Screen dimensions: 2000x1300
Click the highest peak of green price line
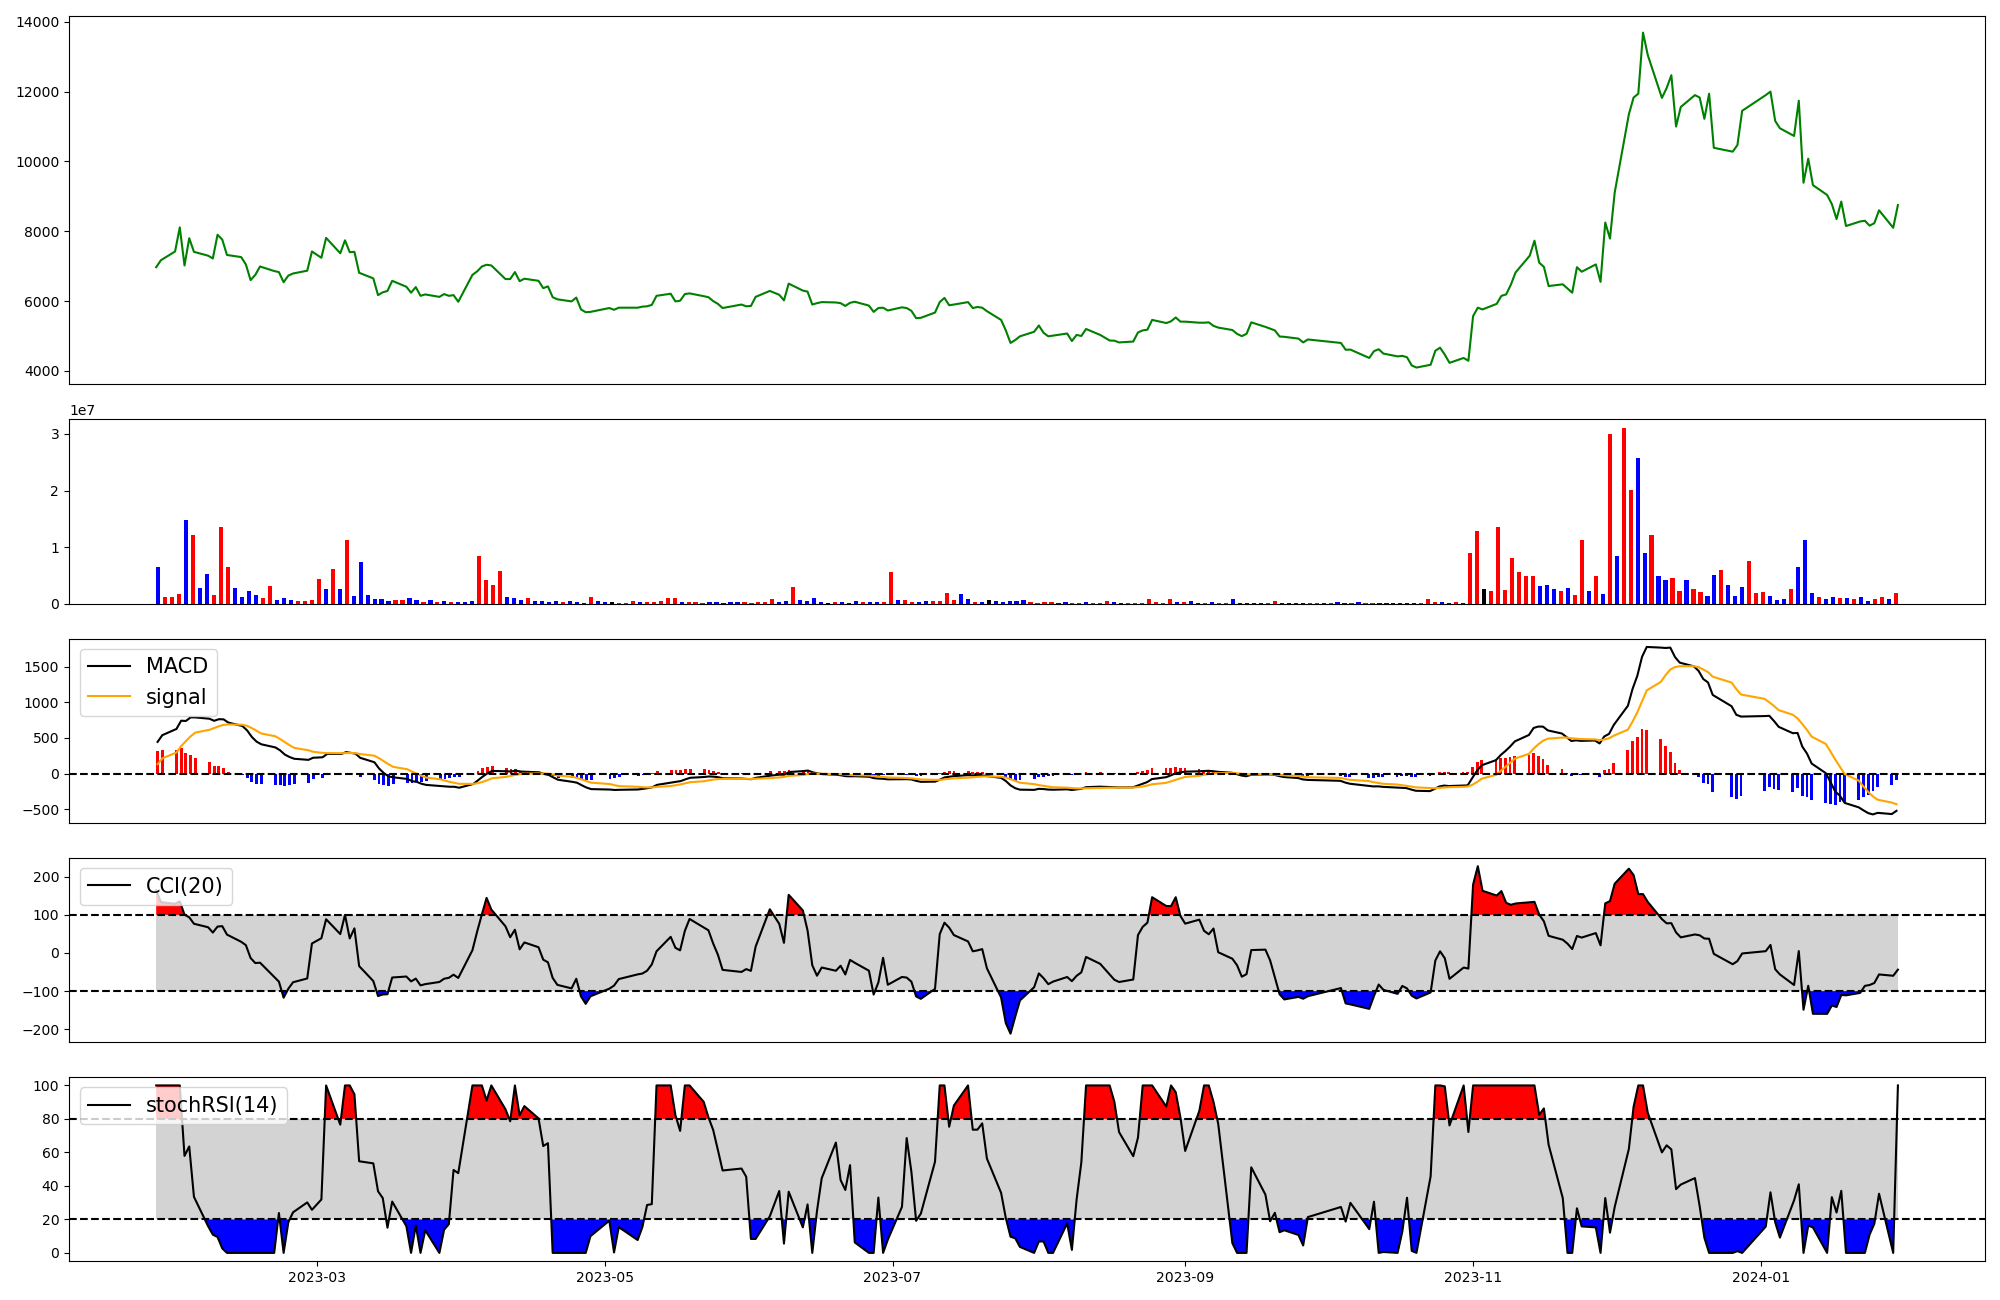(1642, 33)
